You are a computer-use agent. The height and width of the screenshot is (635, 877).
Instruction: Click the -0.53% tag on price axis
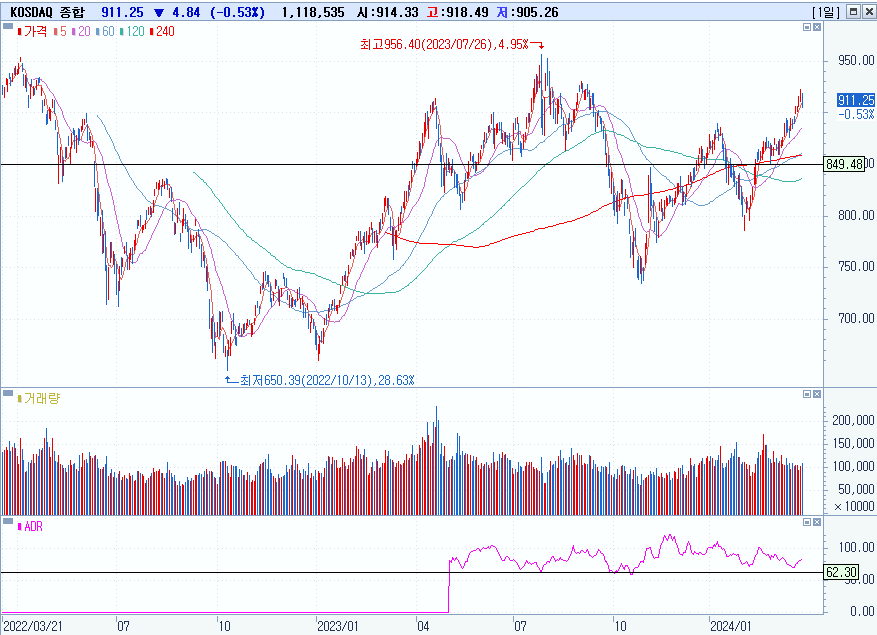(x=856, y=114)
